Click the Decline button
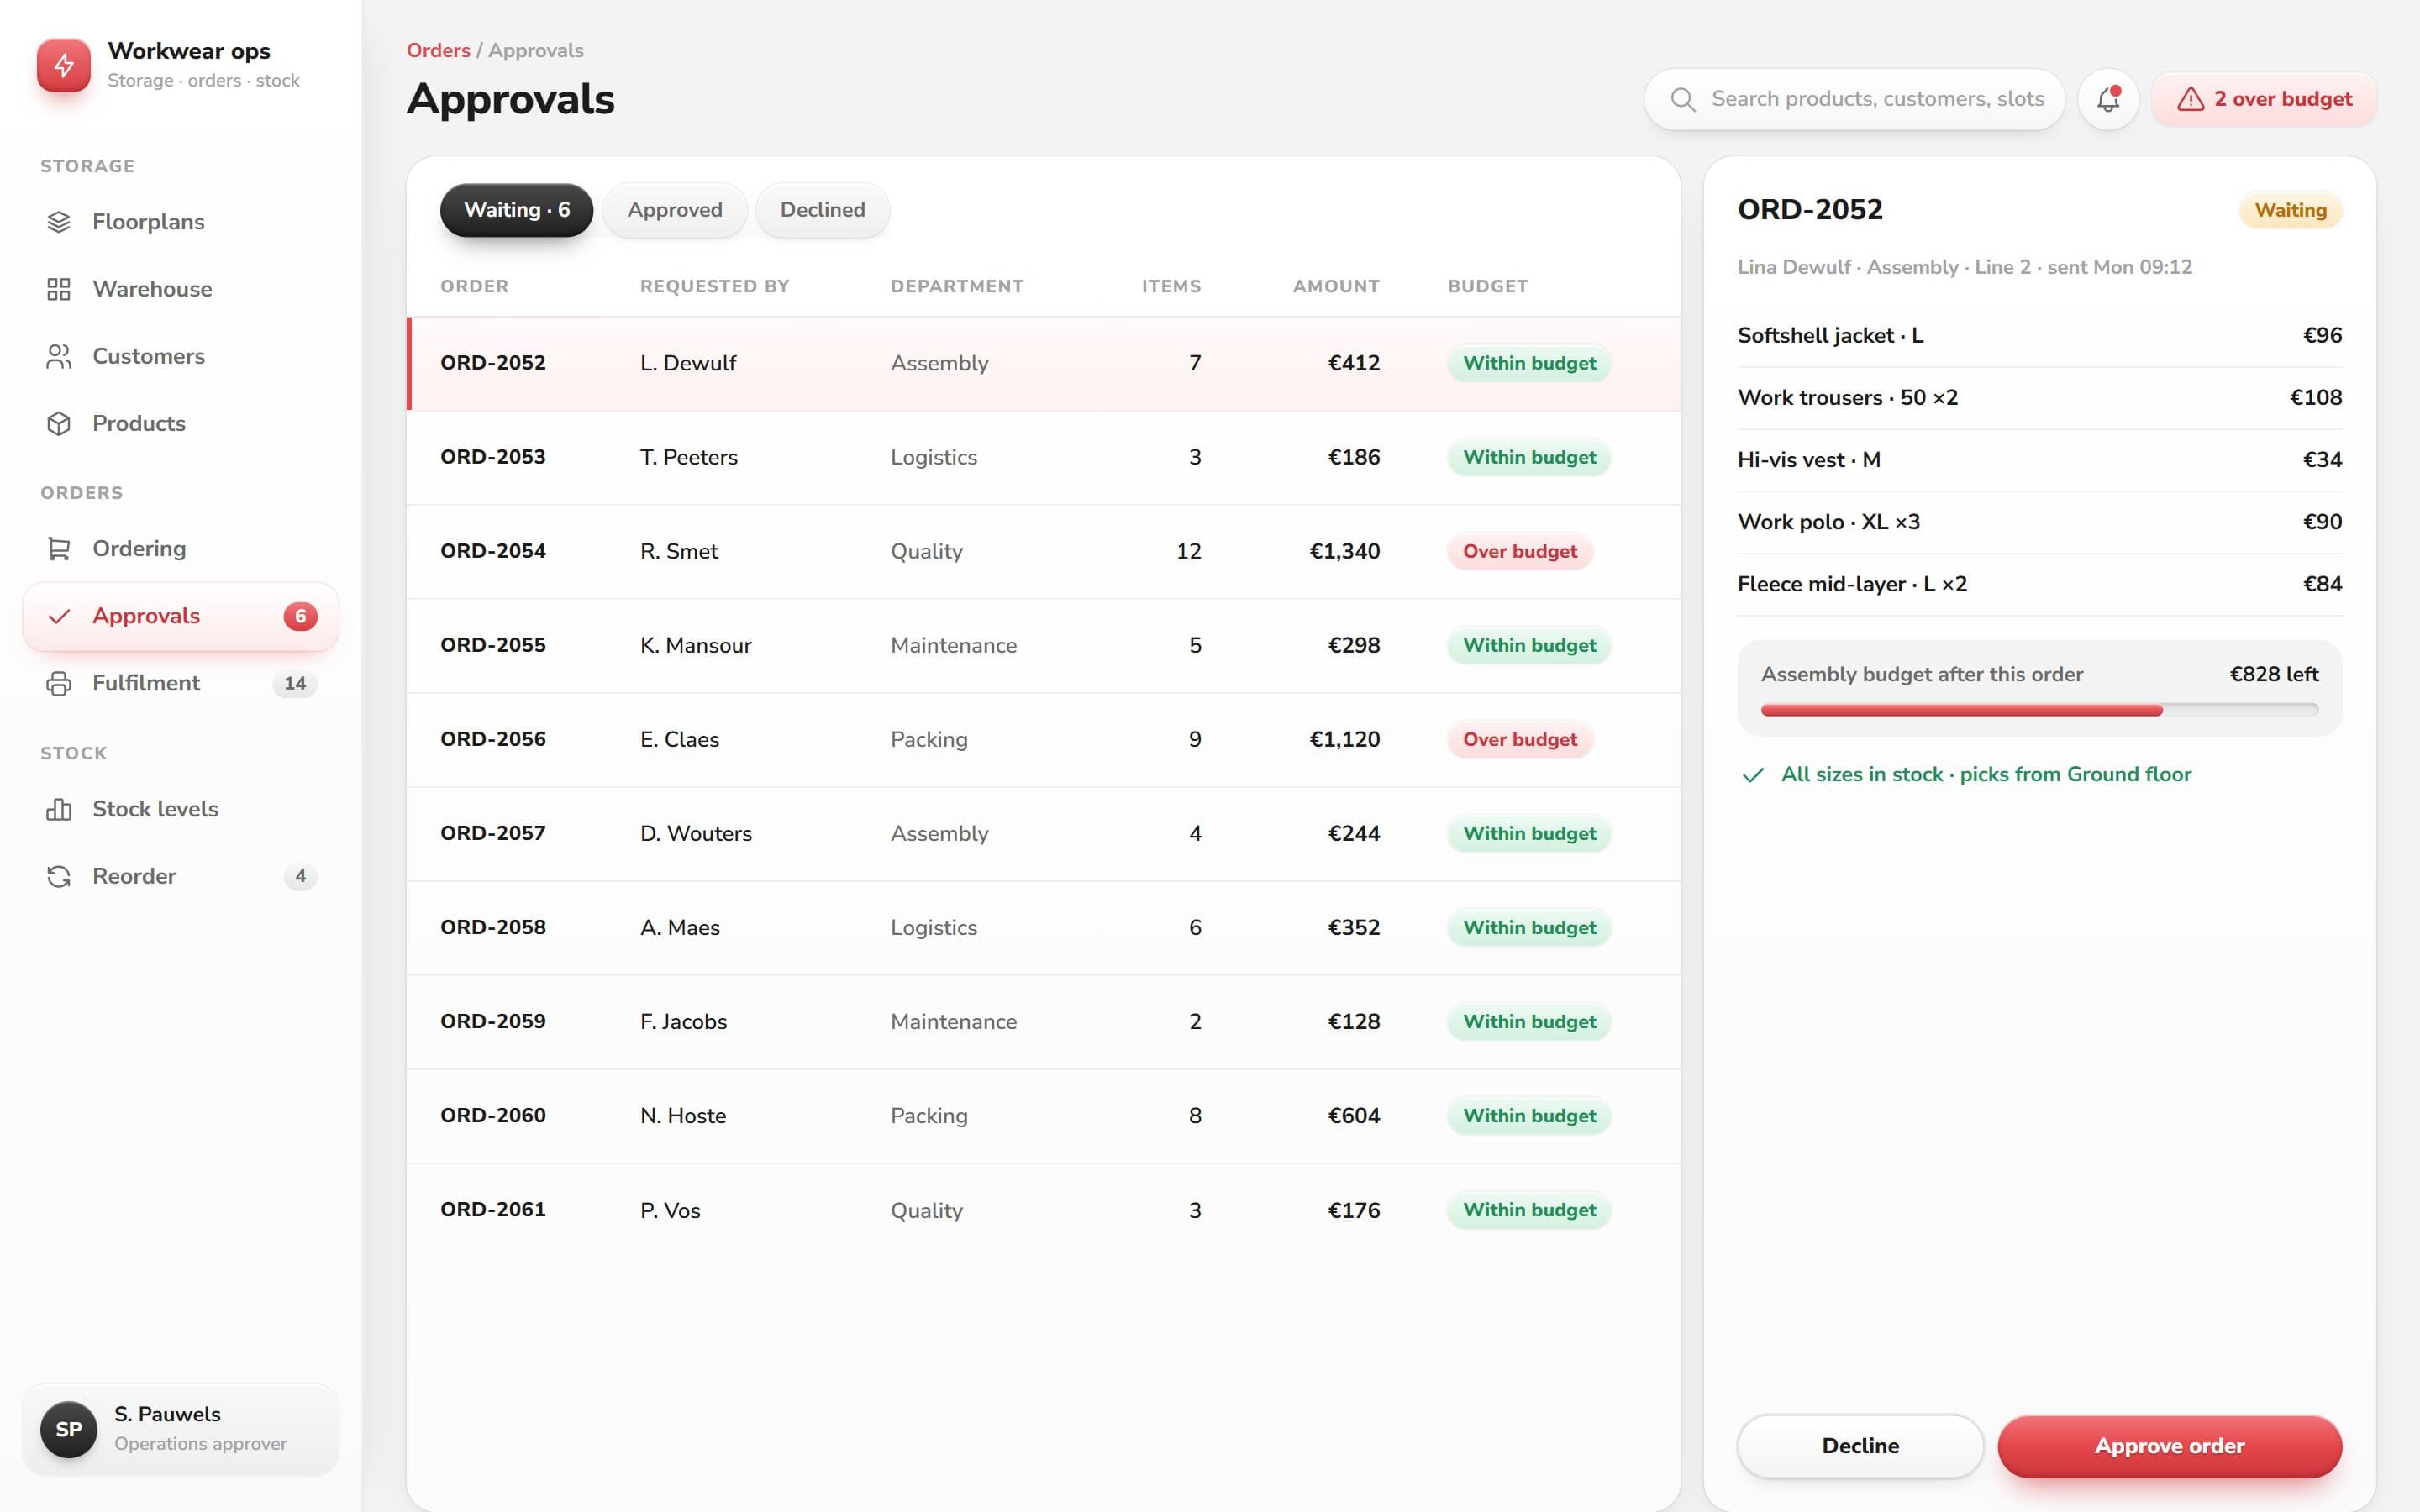Viewport: 2420px width, 1512px height. pos(1860,1446)
